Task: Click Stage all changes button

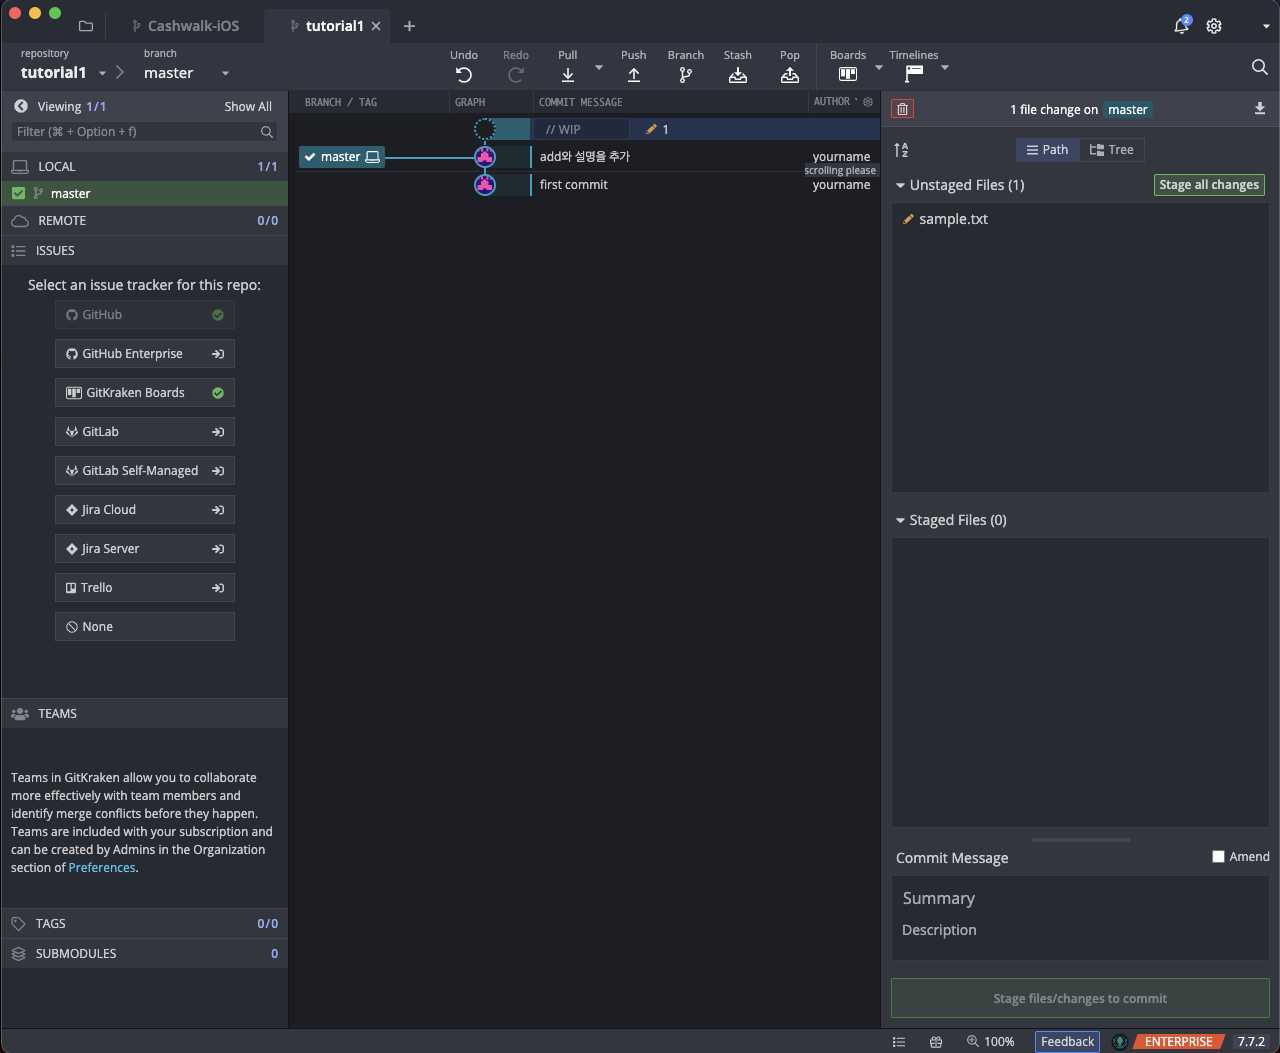Action: [1208, 185]
